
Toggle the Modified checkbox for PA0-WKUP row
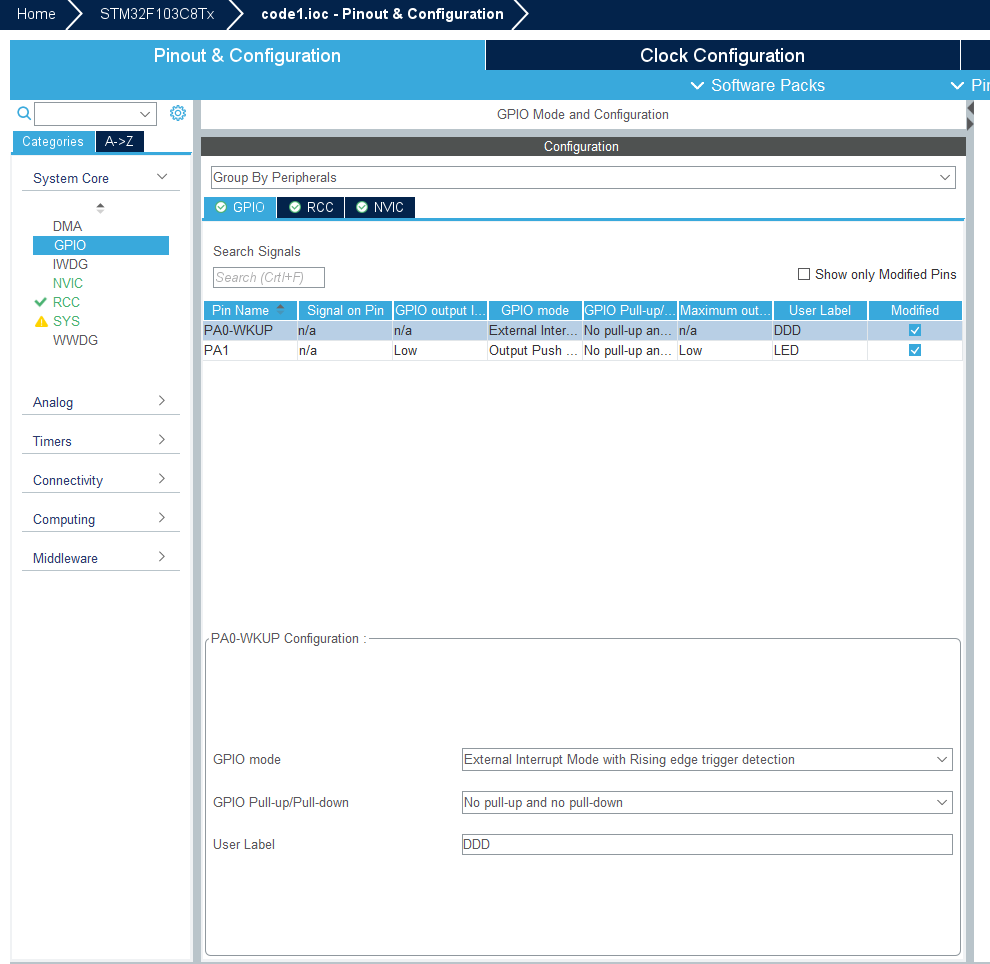914,330
